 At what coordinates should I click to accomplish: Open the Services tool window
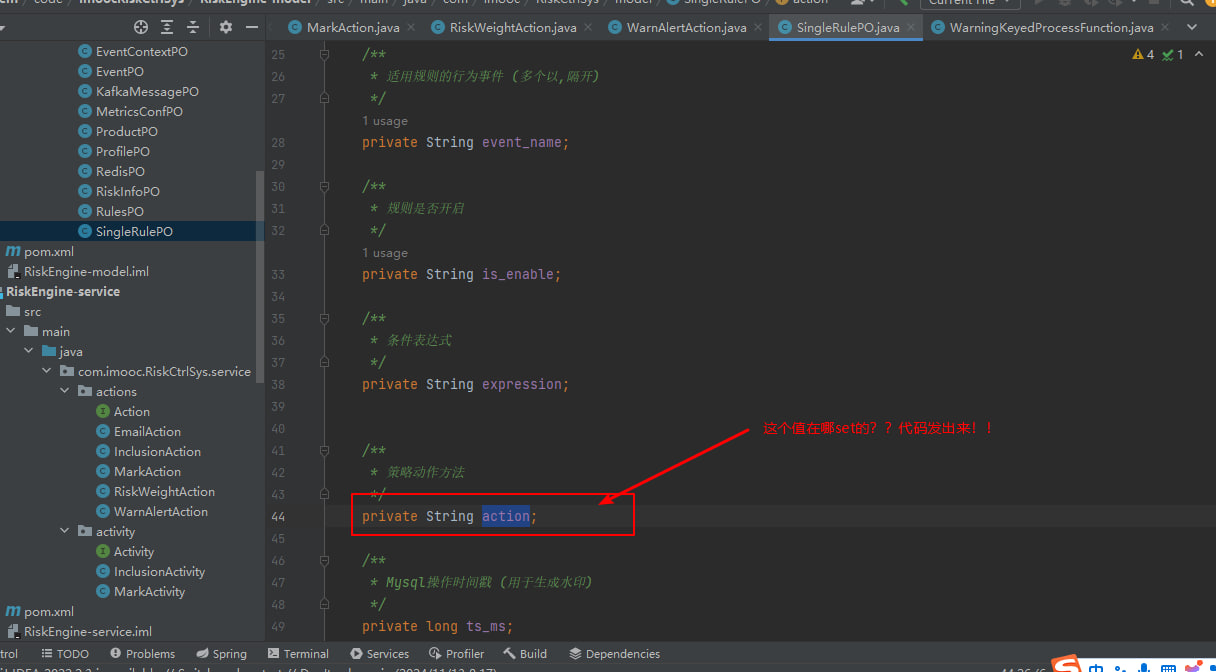[379, 653]
